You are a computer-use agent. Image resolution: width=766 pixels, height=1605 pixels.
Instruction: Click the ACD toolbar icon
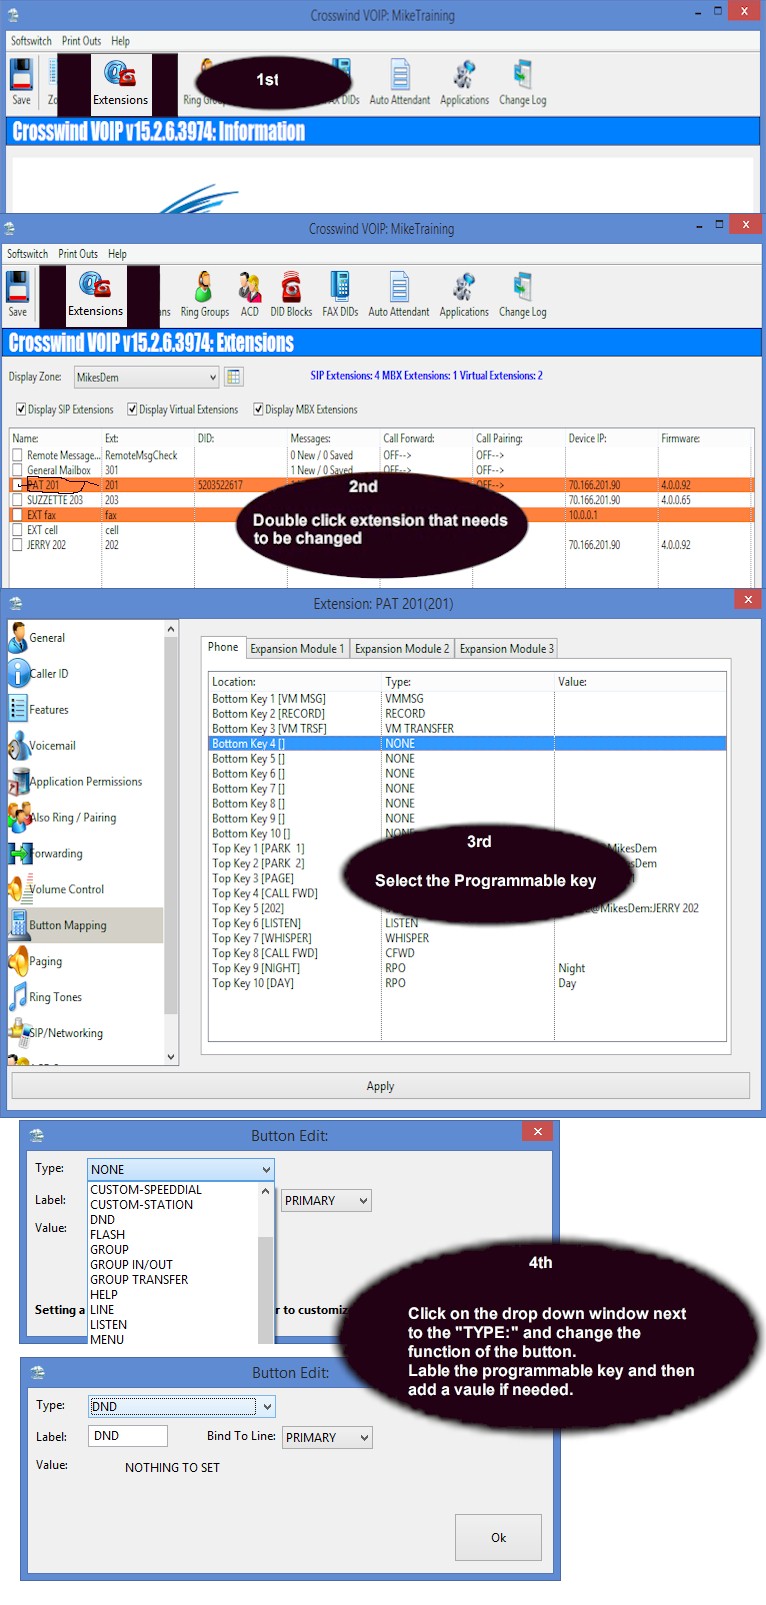coord(249,293)
